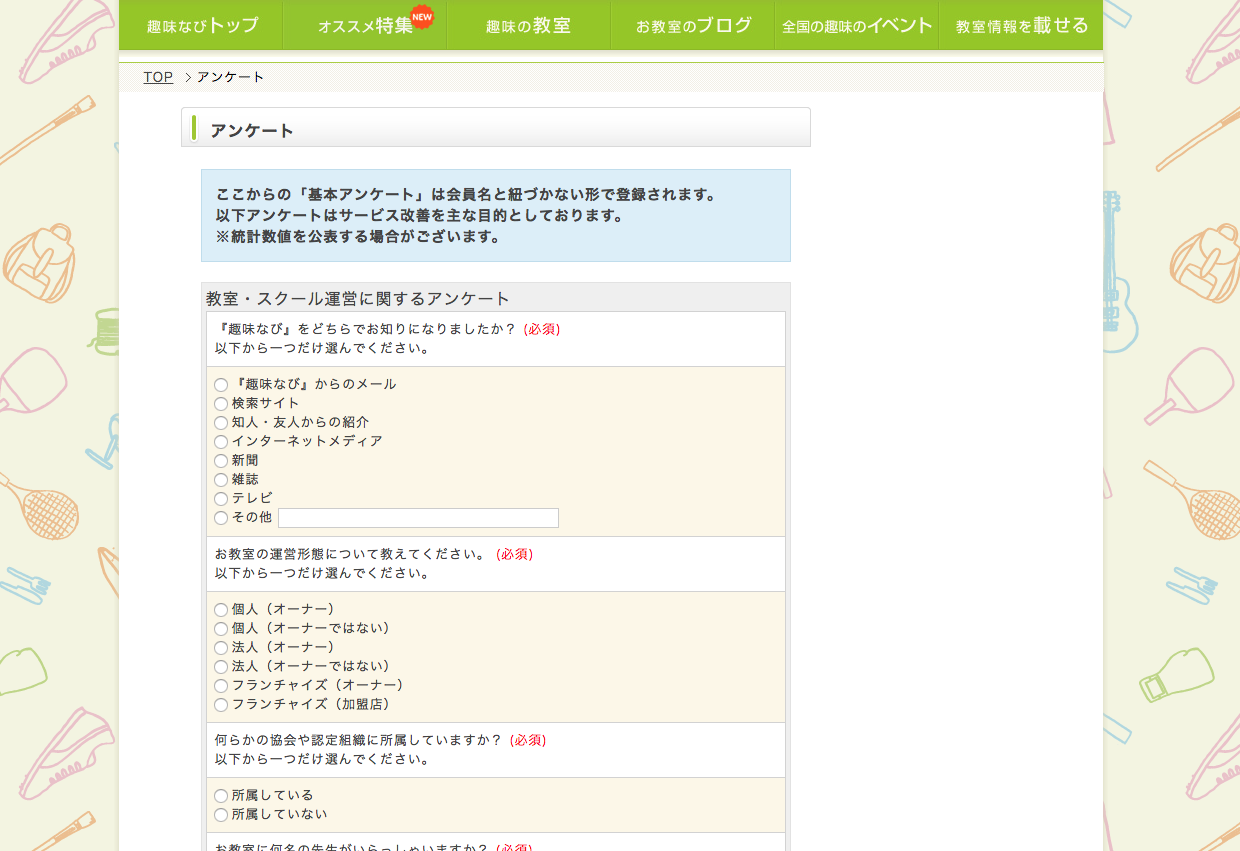Image resolution: width=1240 pixels, height=851 pixels.
Task: Select フランチャイズ（加盟店） radio button
Action: (221, 705)
